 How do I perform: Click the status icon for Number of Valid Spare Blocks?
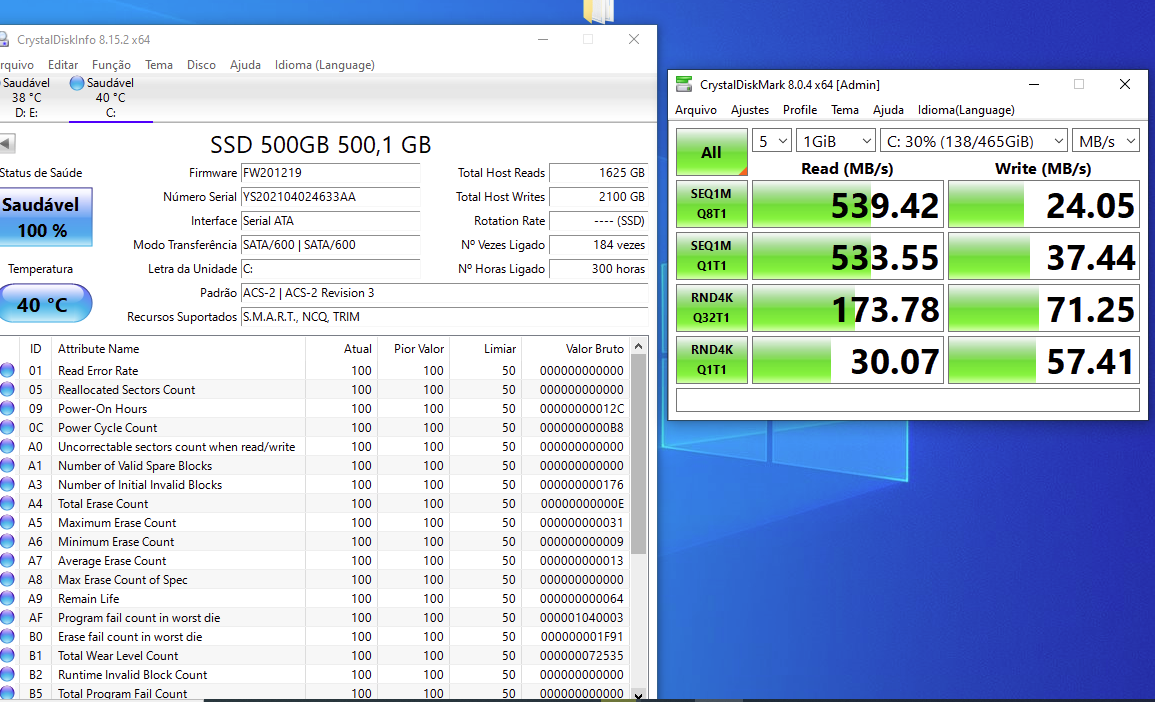click(7, 466)
